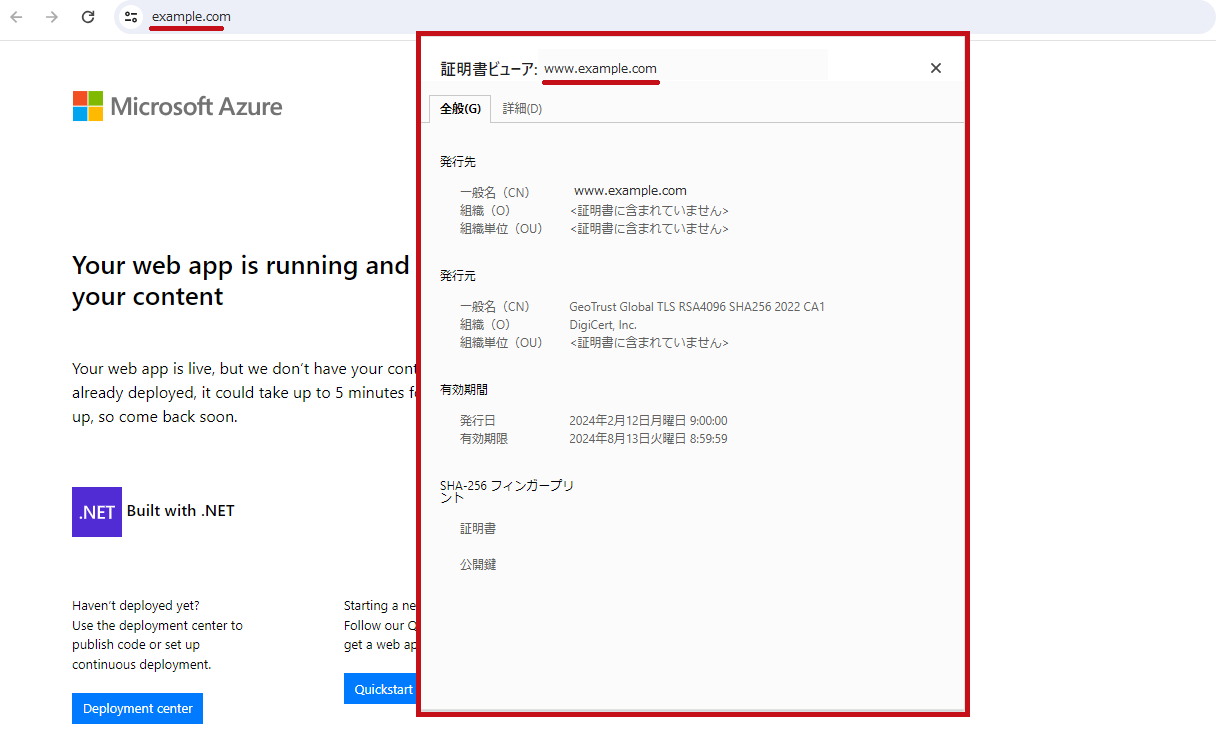Image resolution: width=1216 pixels, height=734 pixels.
Task: Reload the page with the refresh icon
Action: click(88, 17)
